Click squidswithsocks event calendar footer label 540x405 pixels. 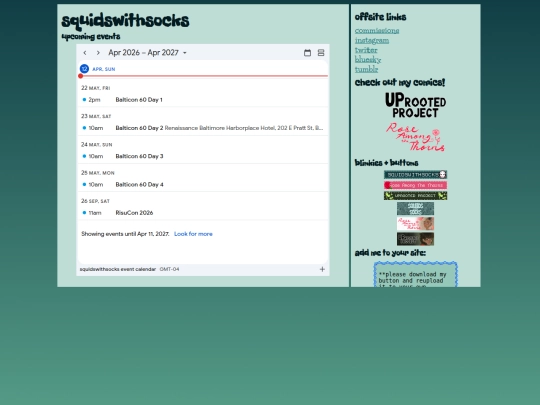coord(118,269)
